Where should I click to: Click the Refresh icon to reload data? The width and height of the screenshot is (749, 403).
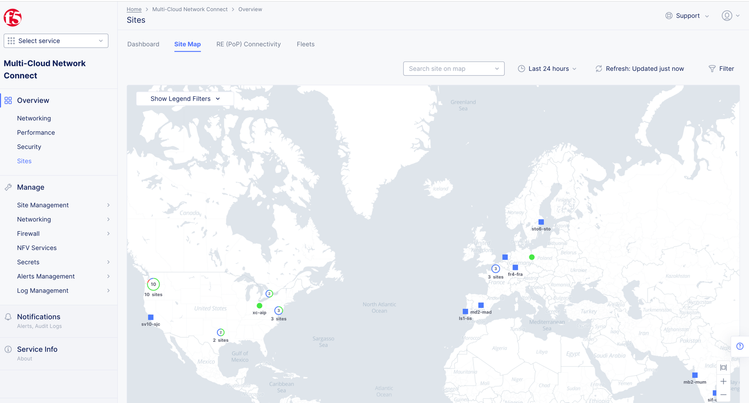pyautogui.click(x=599, y=69)
